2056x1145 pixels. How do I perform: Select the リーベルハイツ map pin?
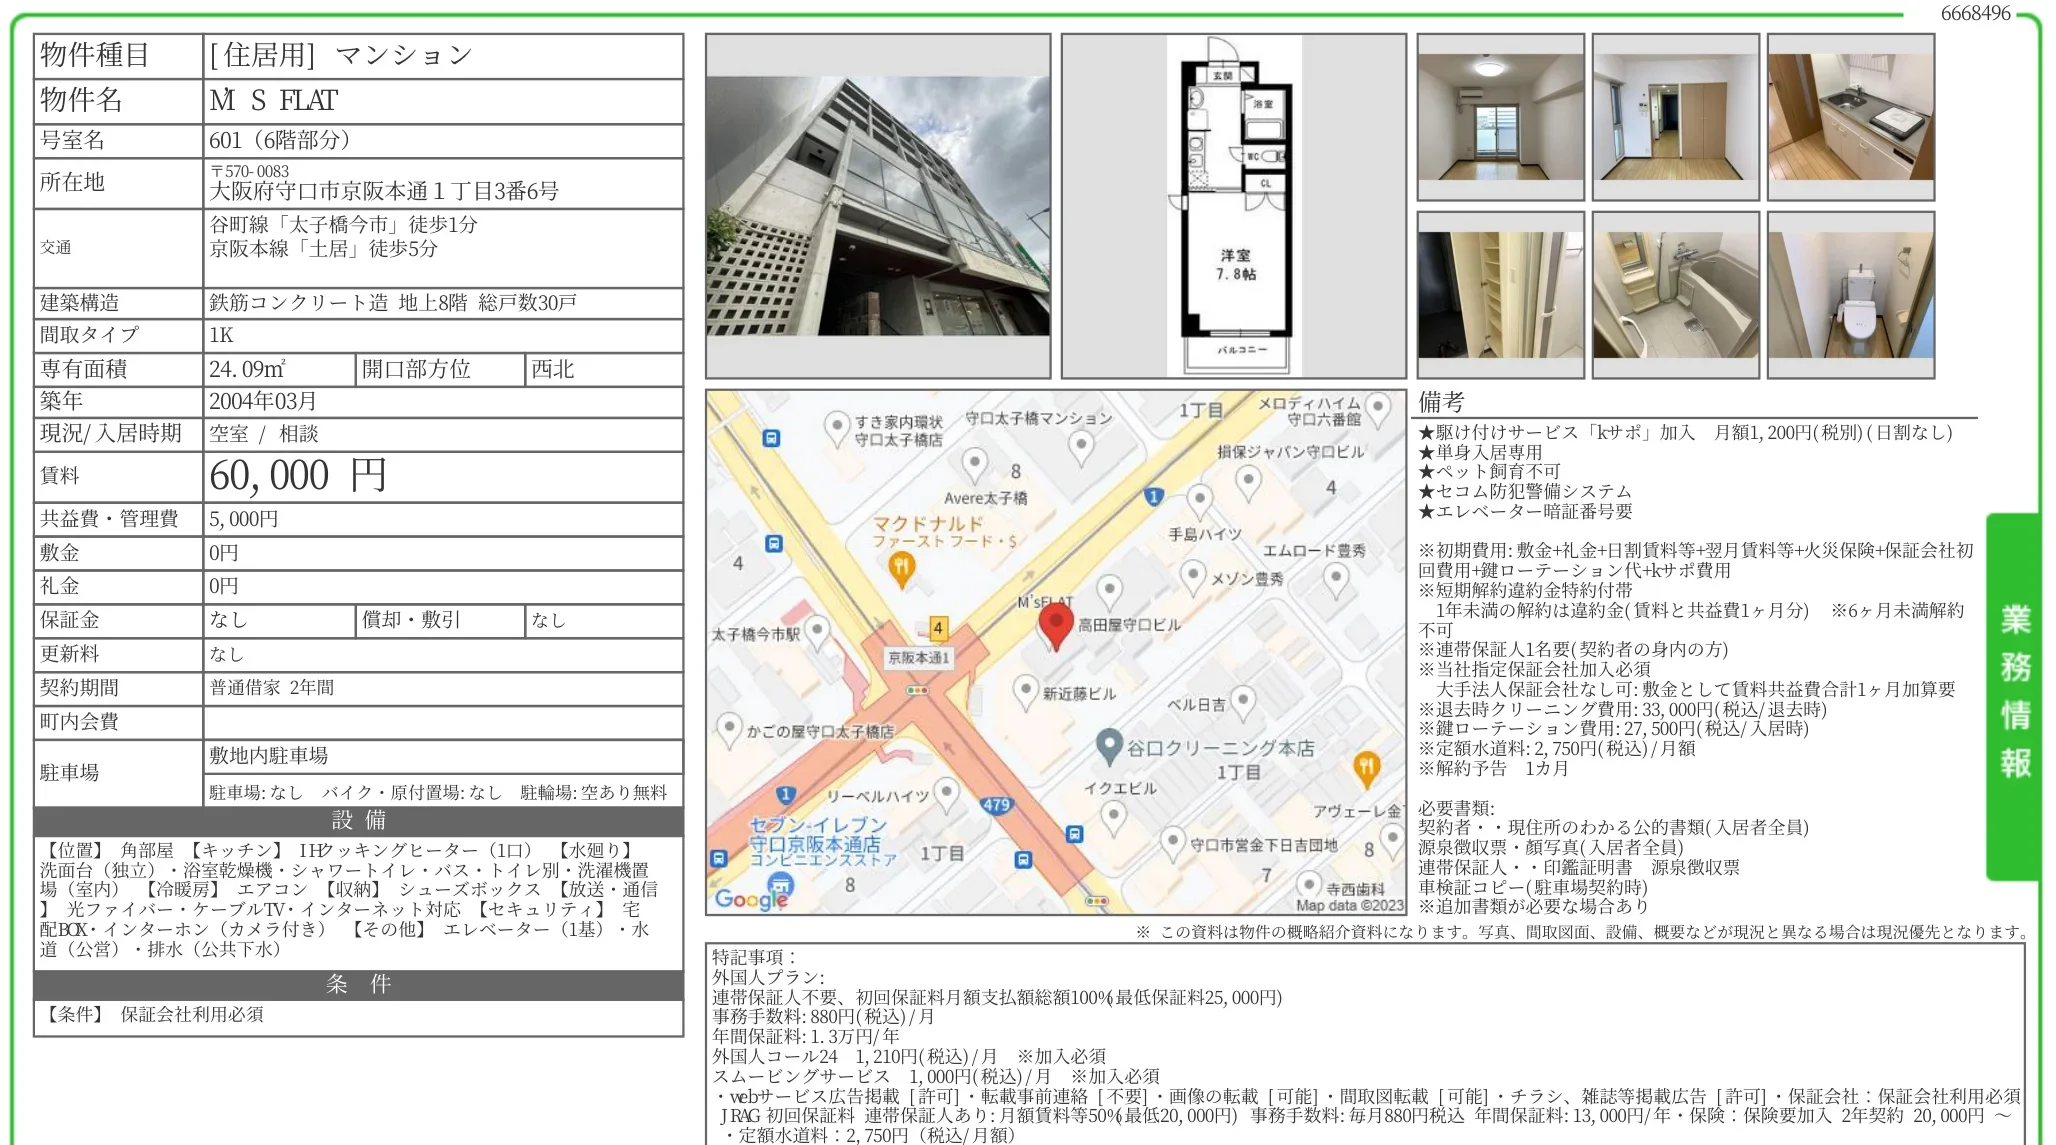pos(946,794)
